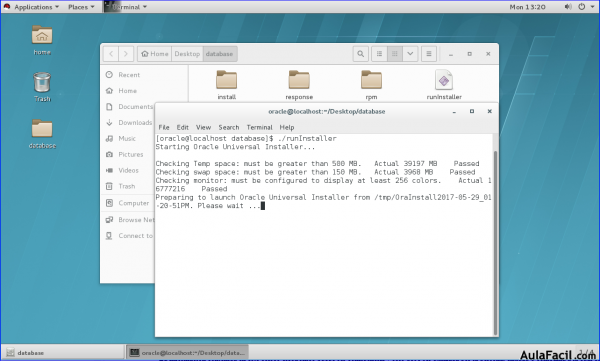
Task: Open Videos in the sidebar
Action: [x=128, y=170]
